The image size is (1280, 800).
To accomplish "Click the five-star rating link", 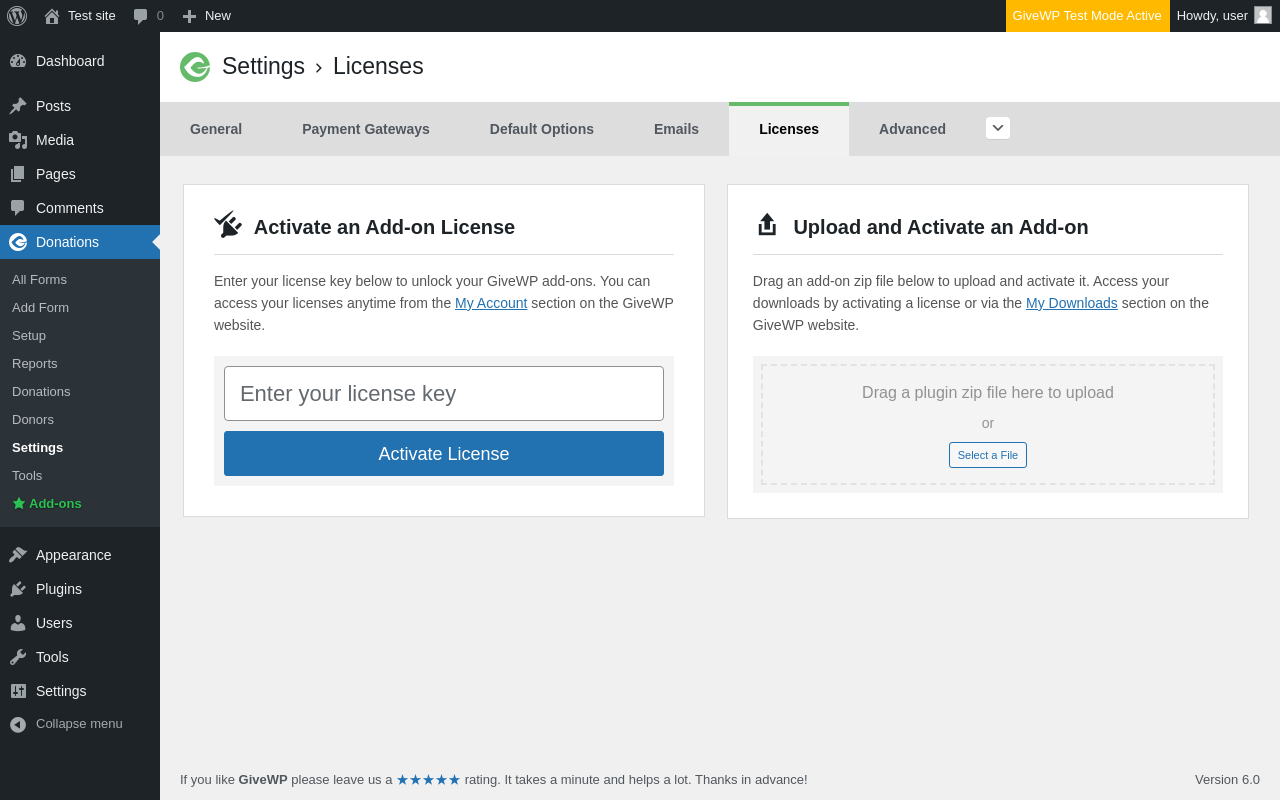I will coord(428,780).
